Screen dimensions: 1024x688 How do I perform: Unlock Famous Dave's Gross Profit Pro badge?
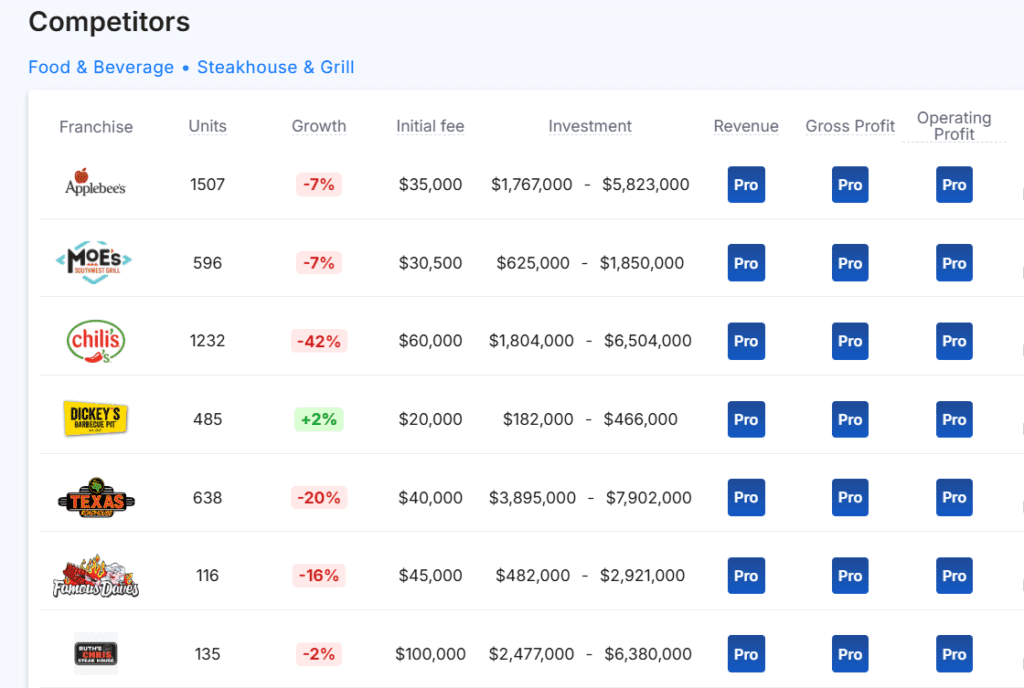tap(850, 576)
